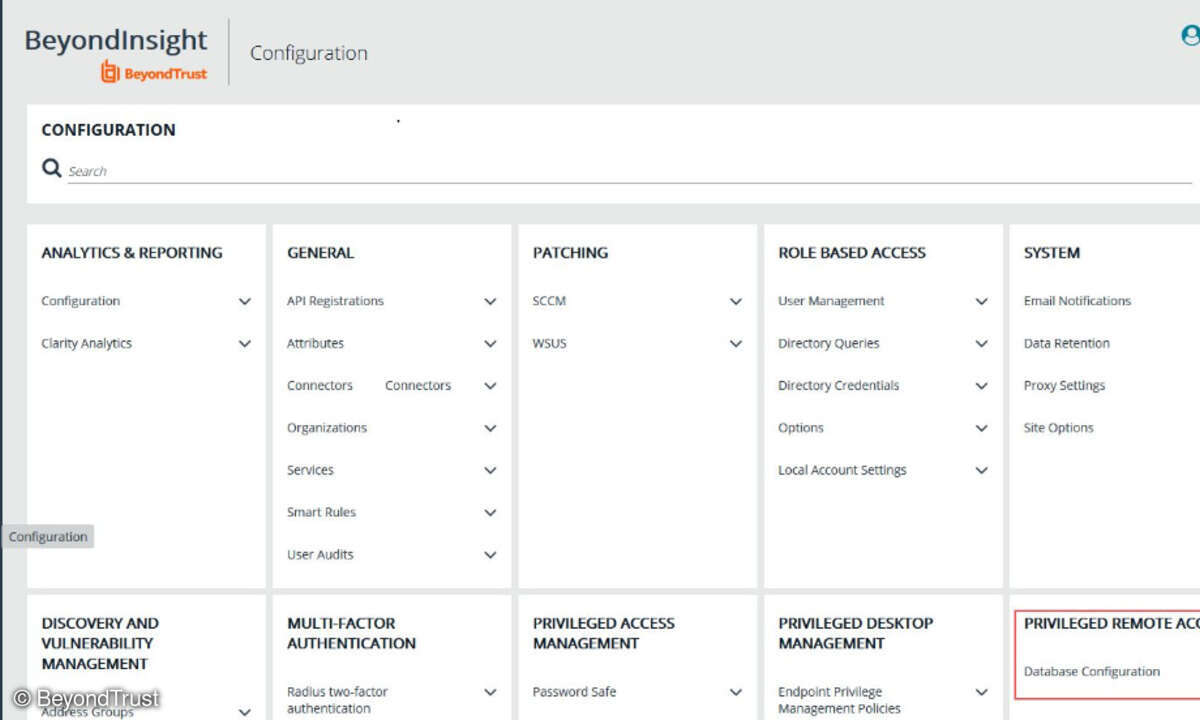Expand the Services chevron
The height and width of the screenshot is (720, 1200).
[490, 470]
